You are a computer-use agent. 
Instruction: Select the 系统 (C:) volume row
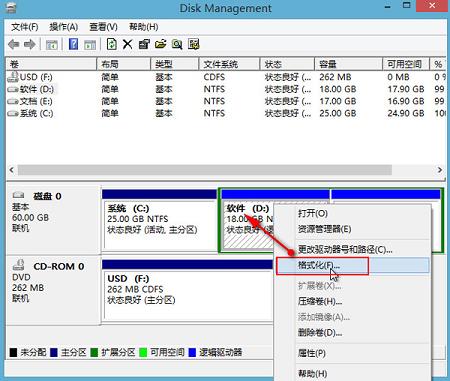(226, 113)
